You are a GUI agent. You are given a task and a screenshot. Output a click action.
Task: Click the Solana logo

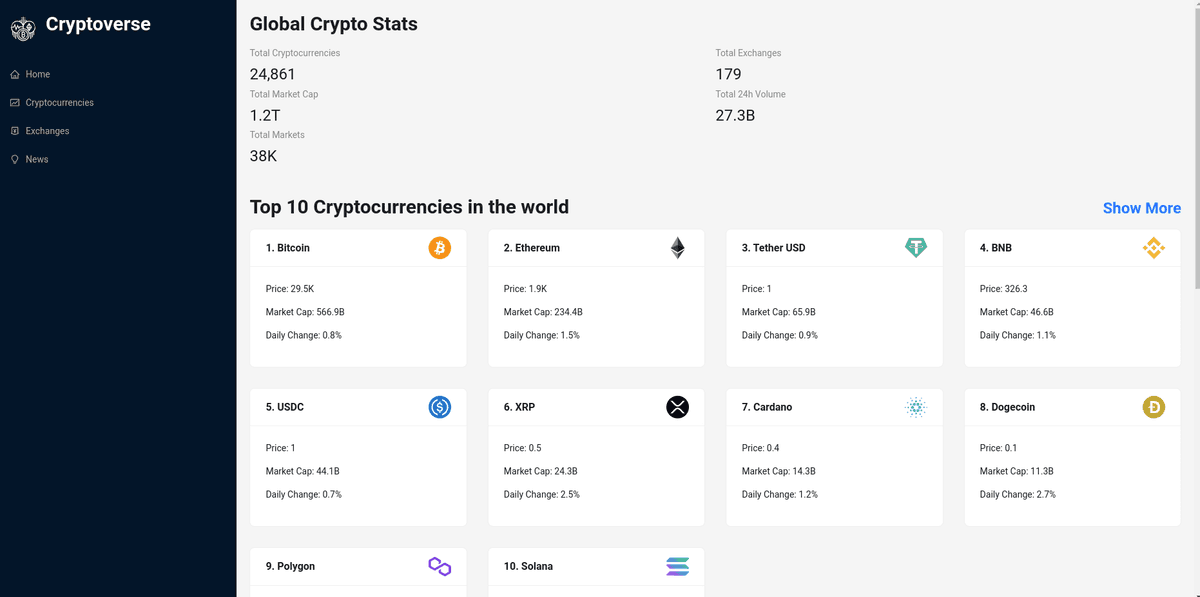point(678,566)
